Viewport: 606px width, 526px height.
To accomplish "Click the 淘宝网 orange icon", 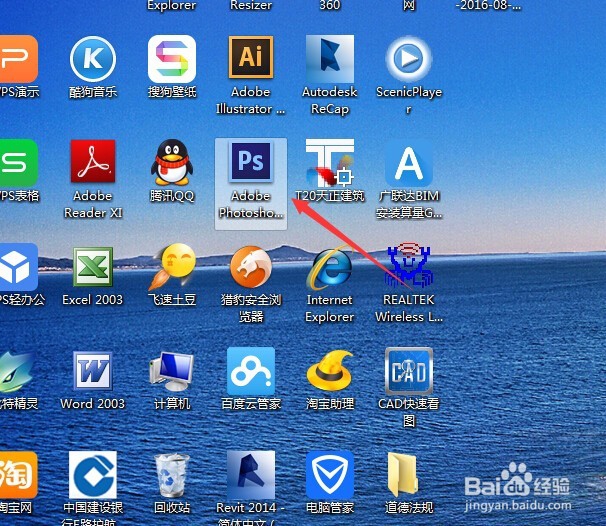I will point(19,475).
